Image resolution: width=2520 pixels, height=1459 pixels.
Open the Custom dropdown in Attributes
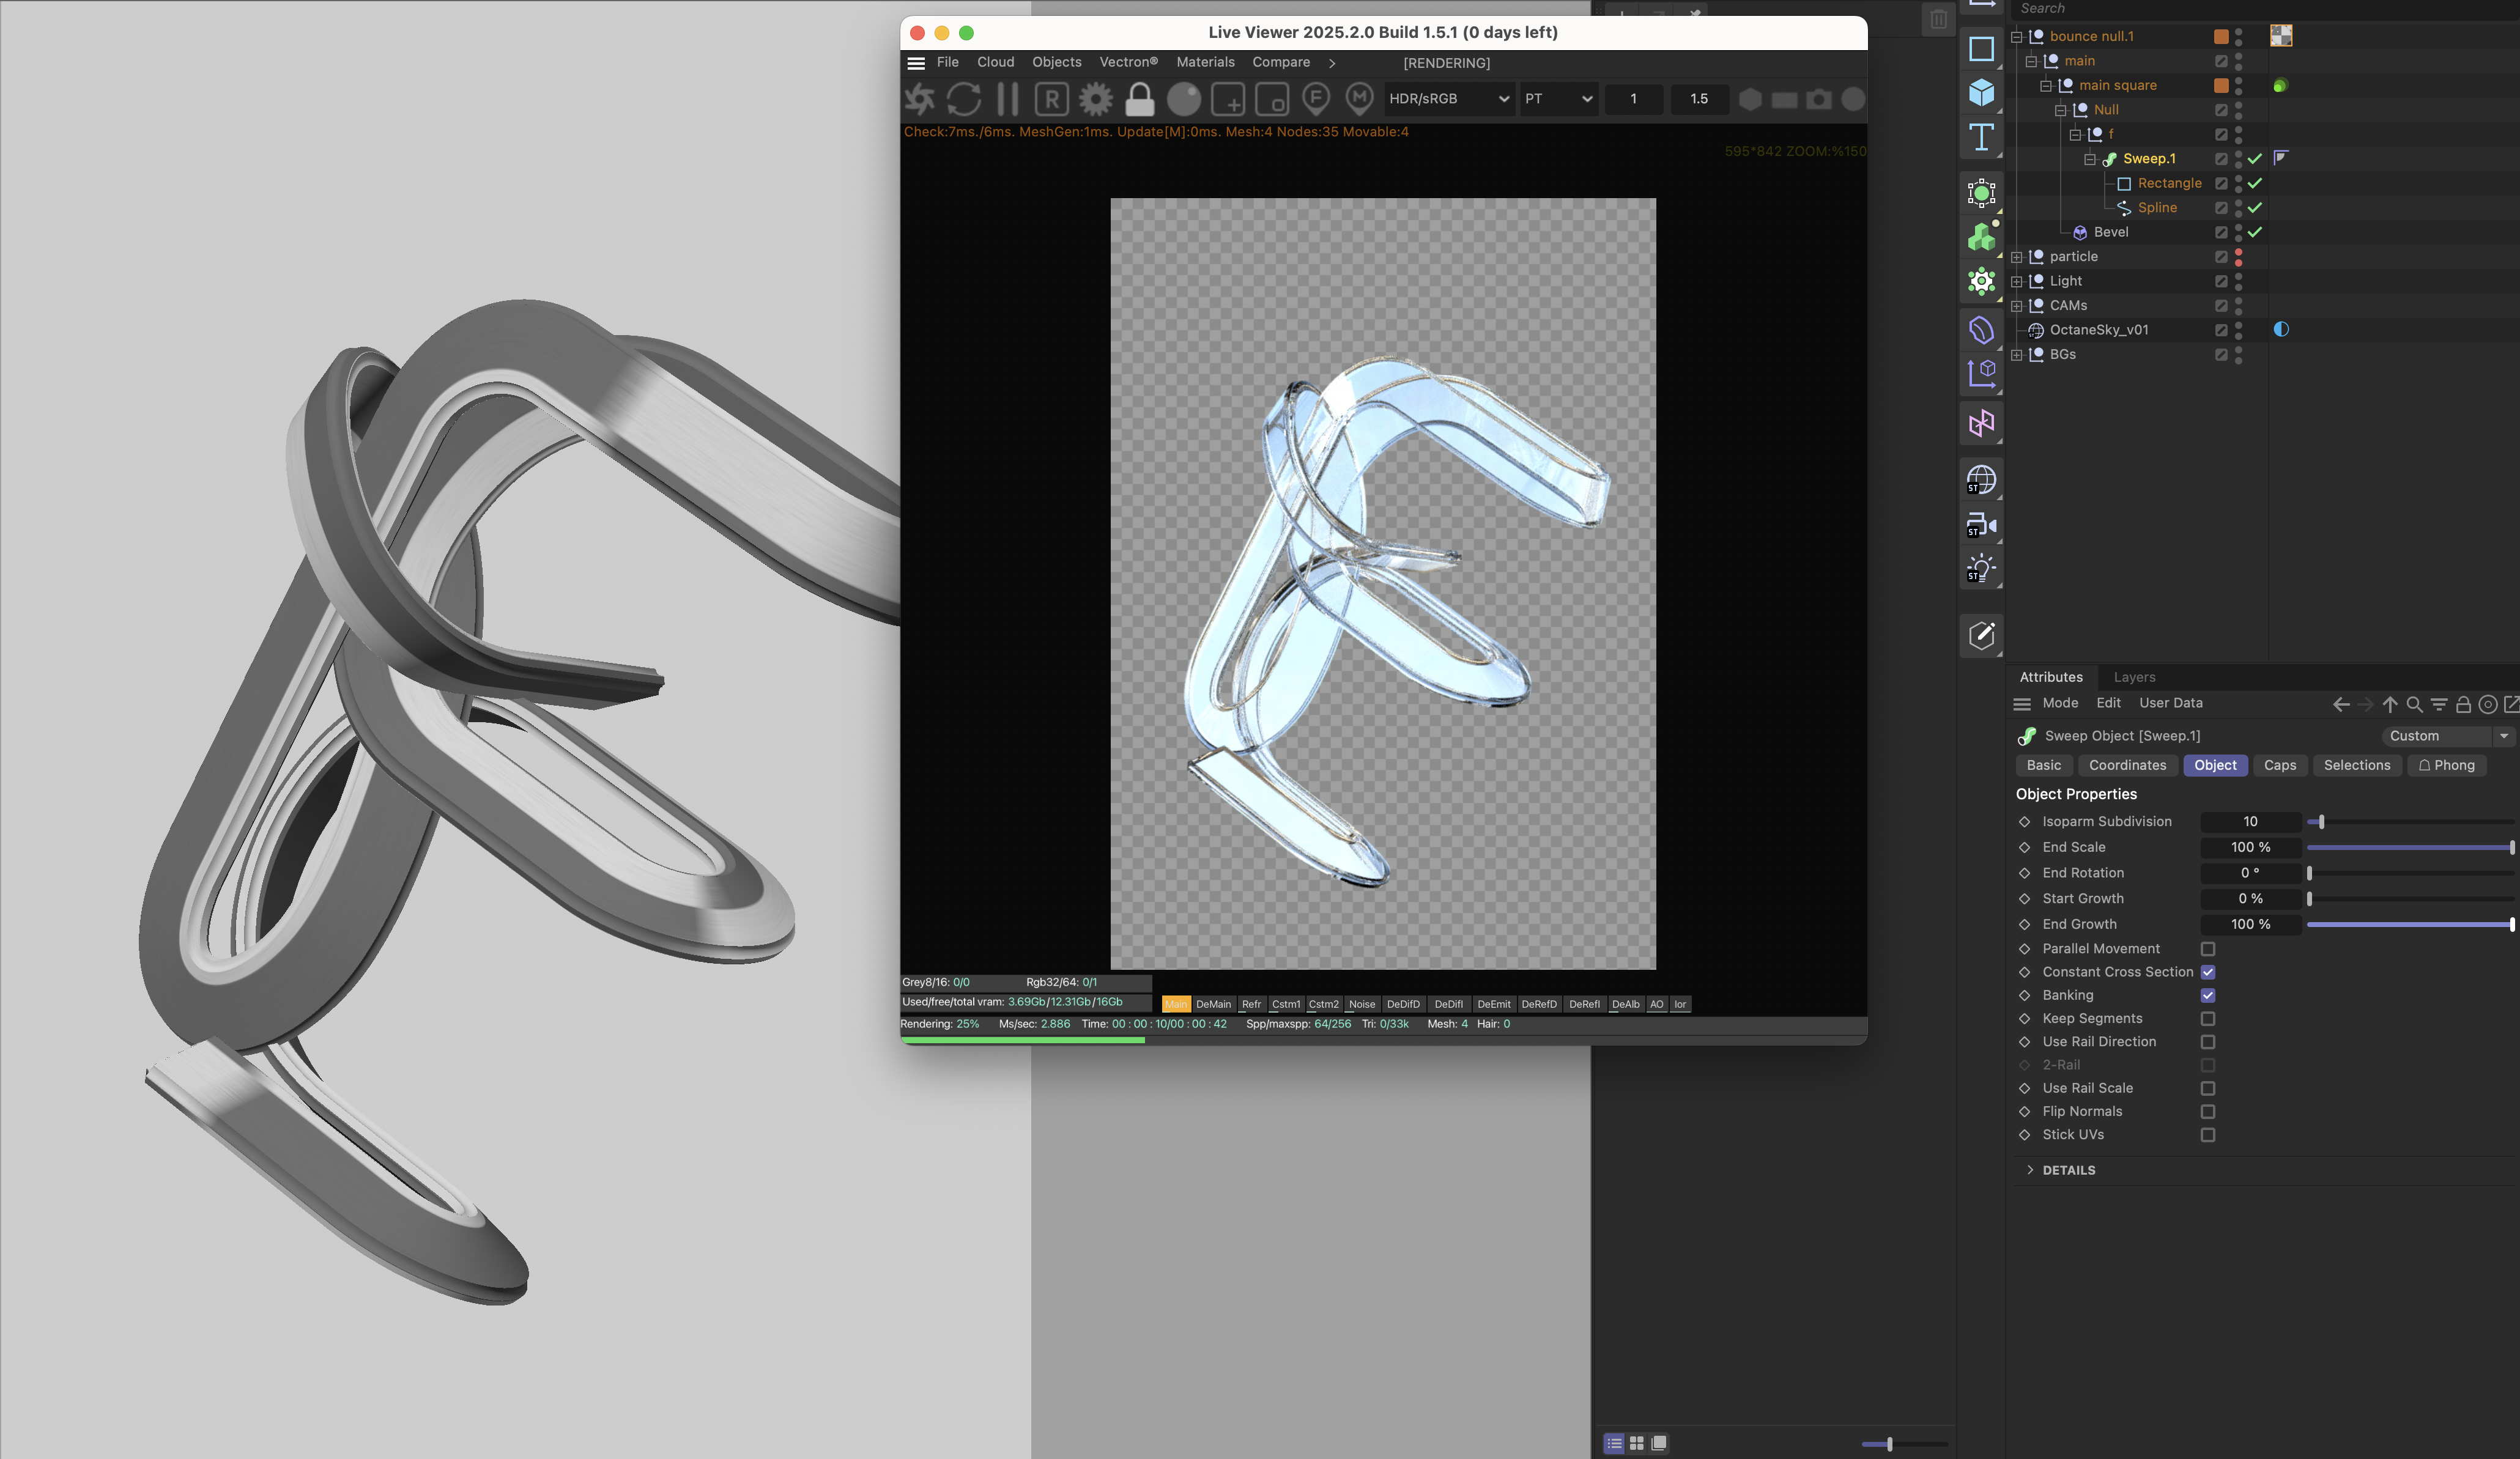click(x=2449, y=736)
